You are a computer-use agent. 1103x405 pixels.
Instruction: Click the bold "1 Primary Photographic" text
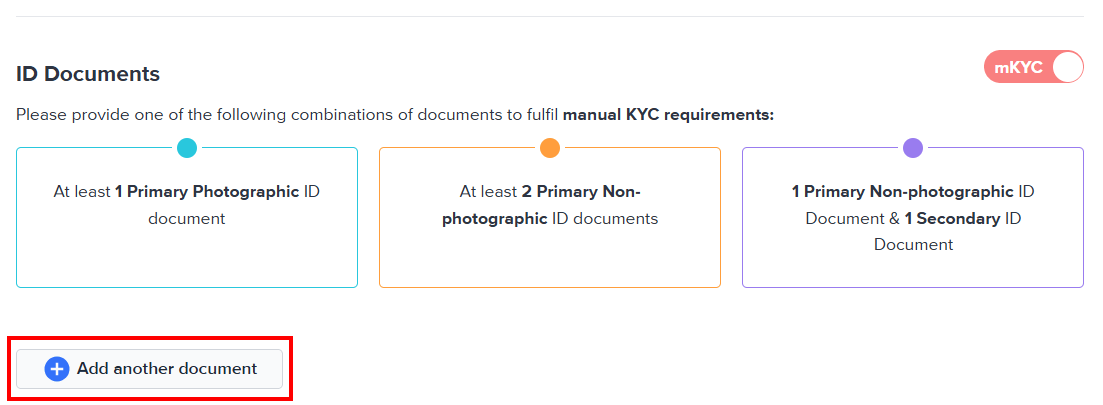coord(207,191)
